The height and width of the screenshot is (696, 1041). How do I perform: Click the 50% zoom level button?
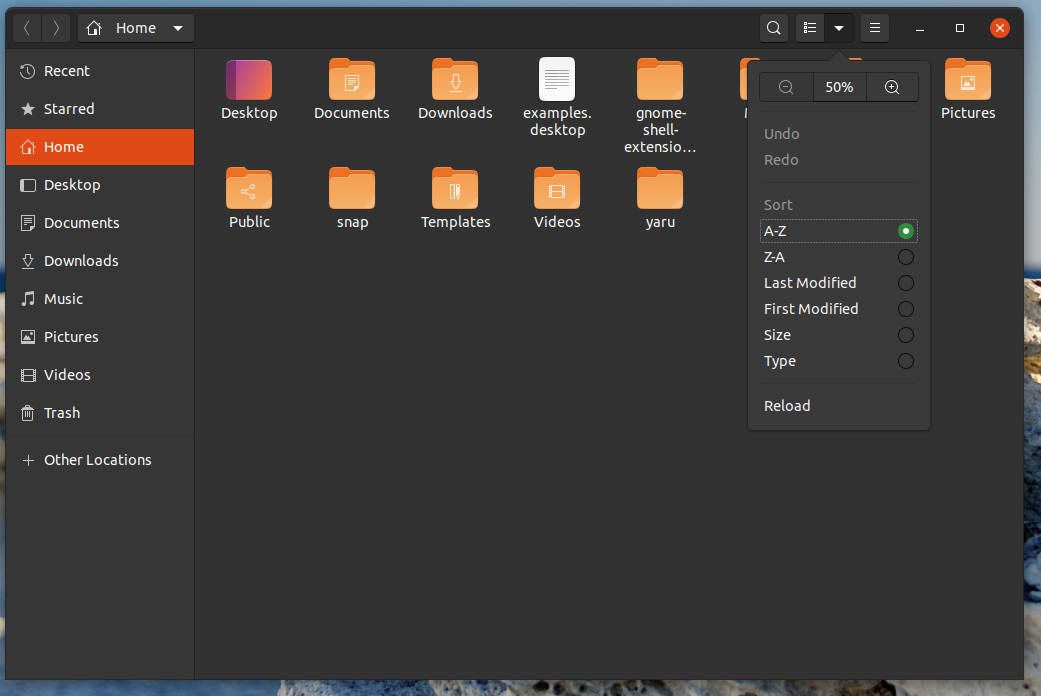839,87
